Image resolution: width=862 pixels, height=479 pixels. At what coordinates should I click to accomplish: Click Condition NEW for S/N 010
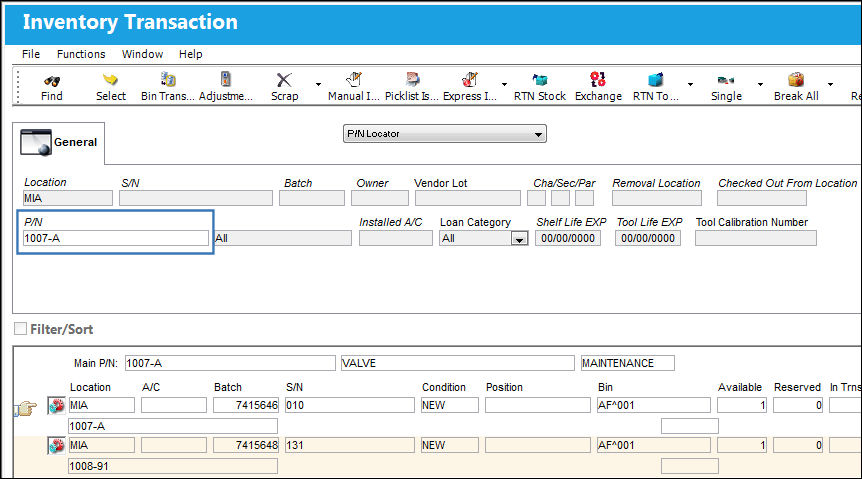(x=450, y=405)
